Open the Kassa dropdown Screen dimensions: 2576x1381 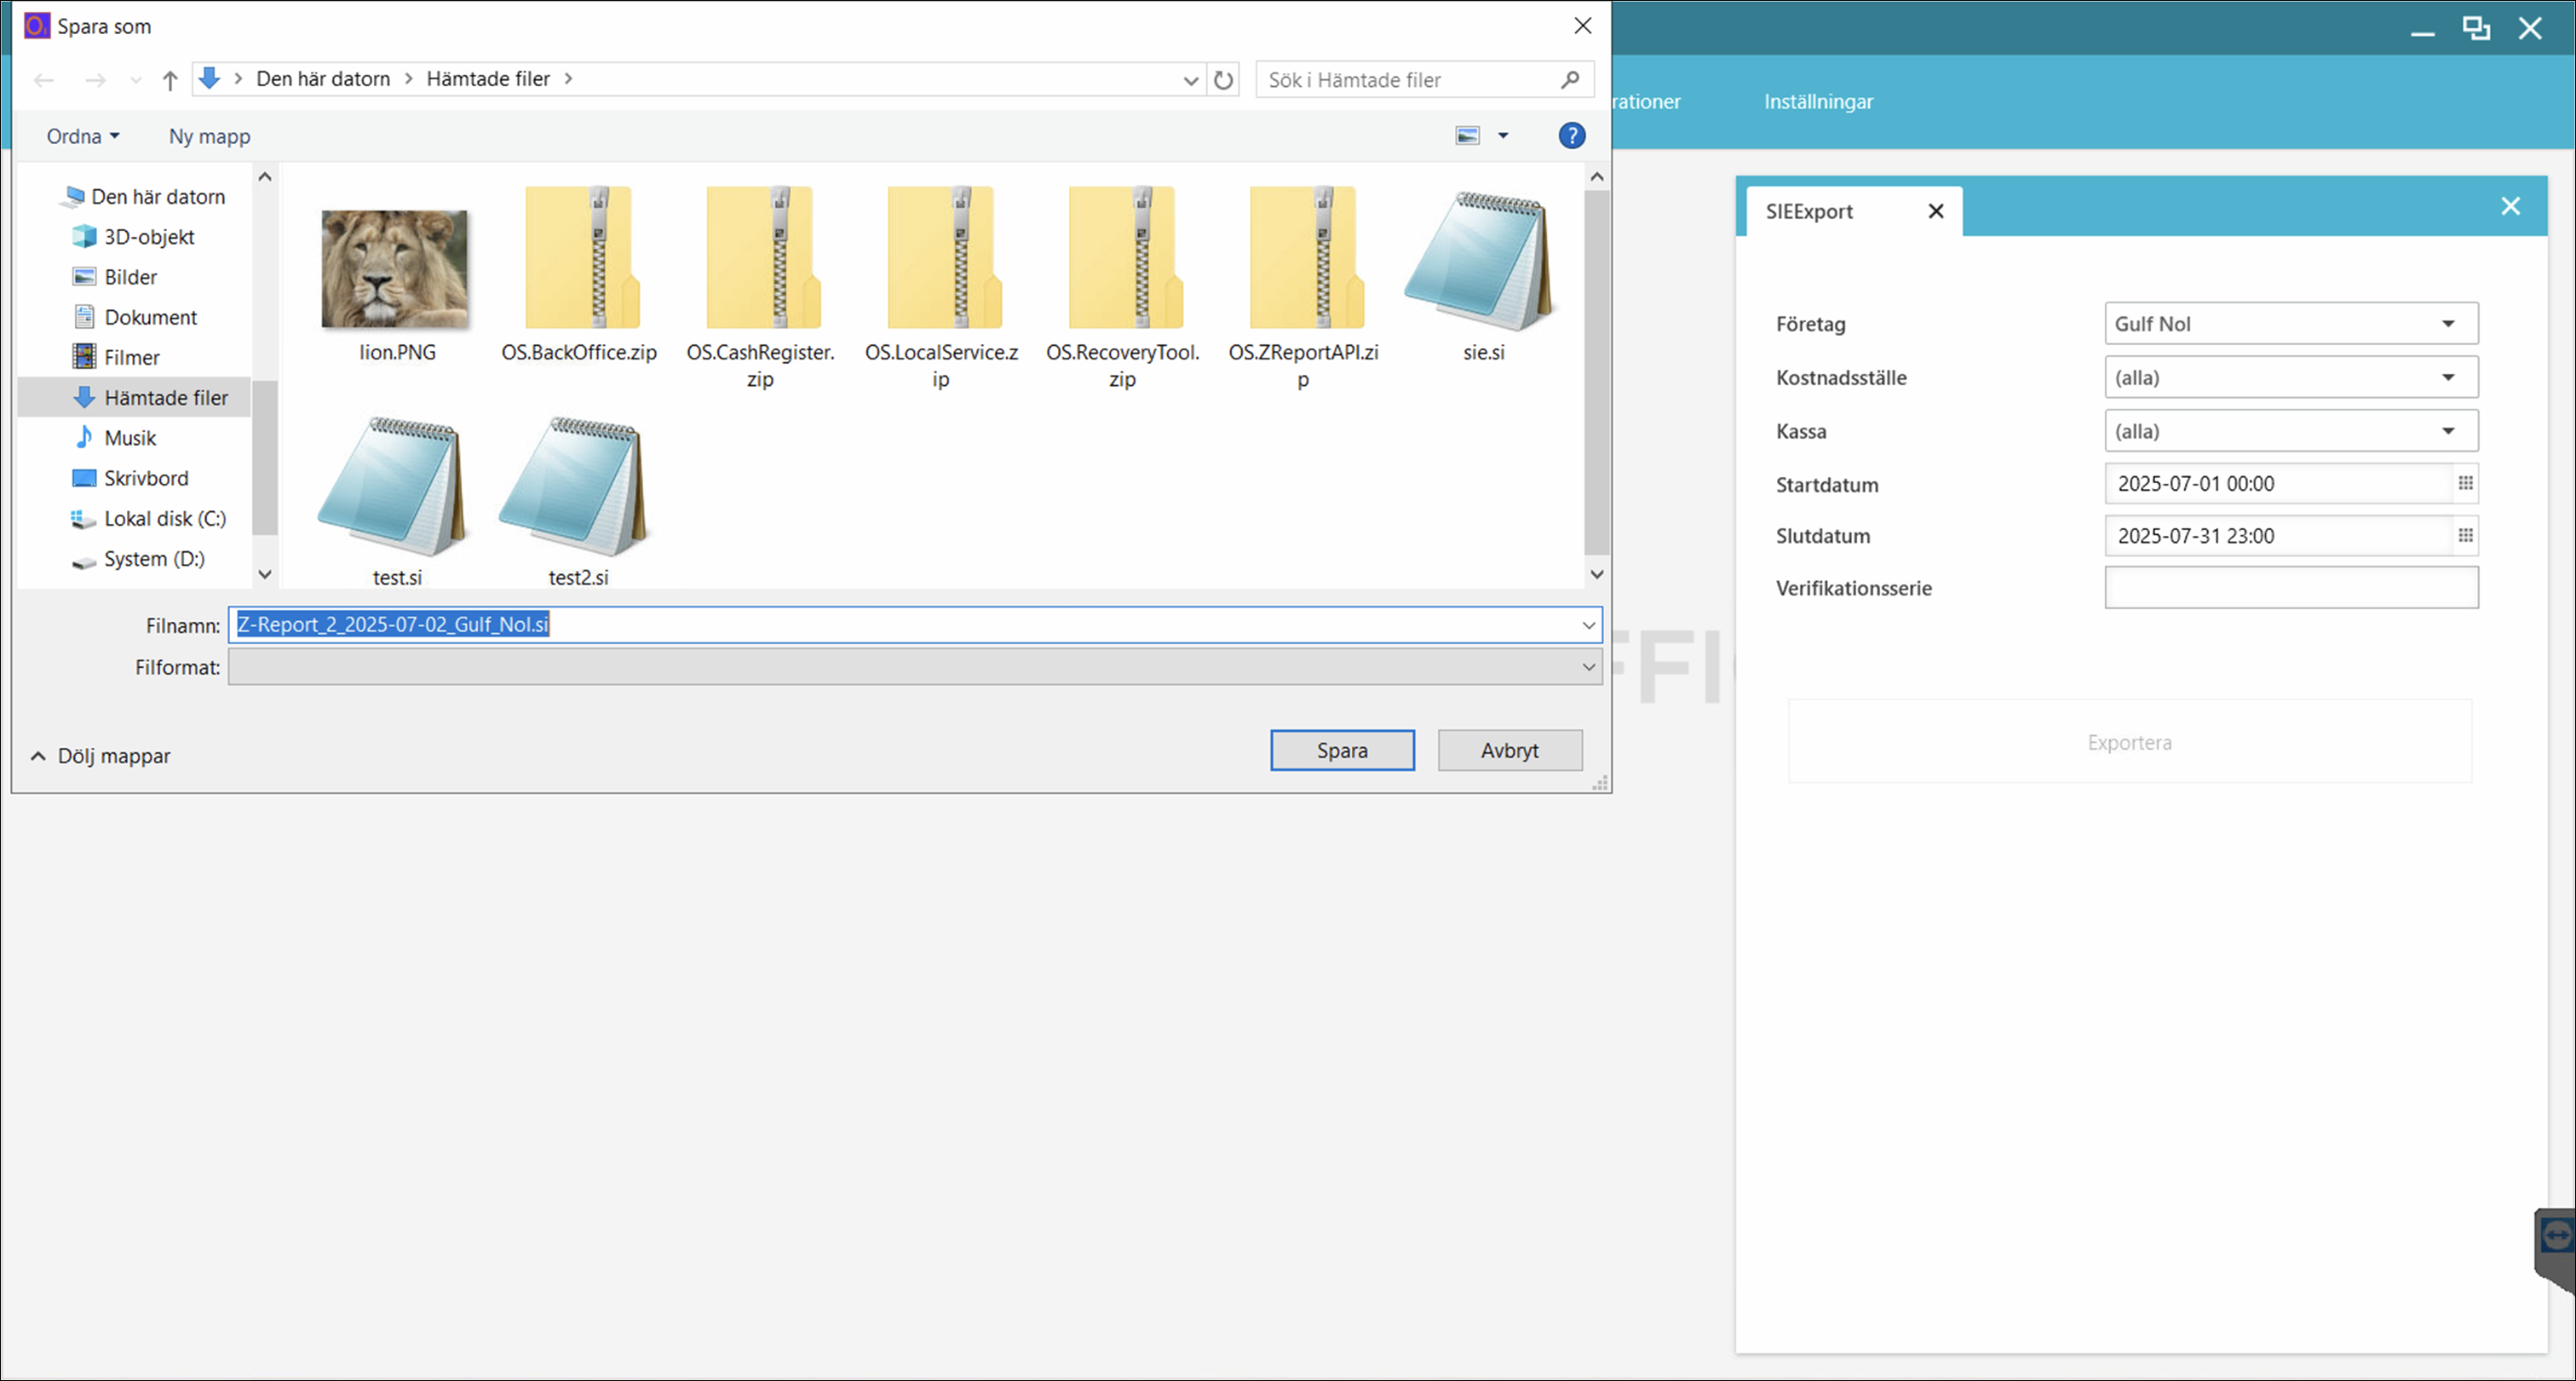coord(2291,431)
